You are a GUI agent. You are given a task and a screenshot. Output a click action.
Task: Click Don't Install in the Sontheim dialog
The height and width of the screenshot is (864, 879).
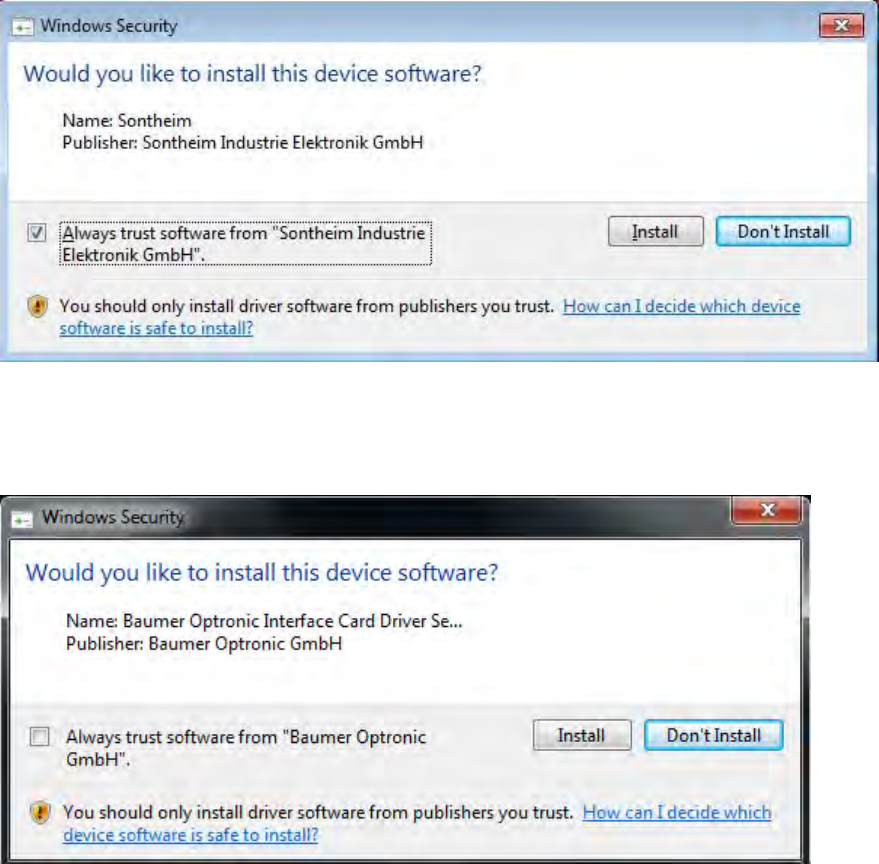pos(783,232)
